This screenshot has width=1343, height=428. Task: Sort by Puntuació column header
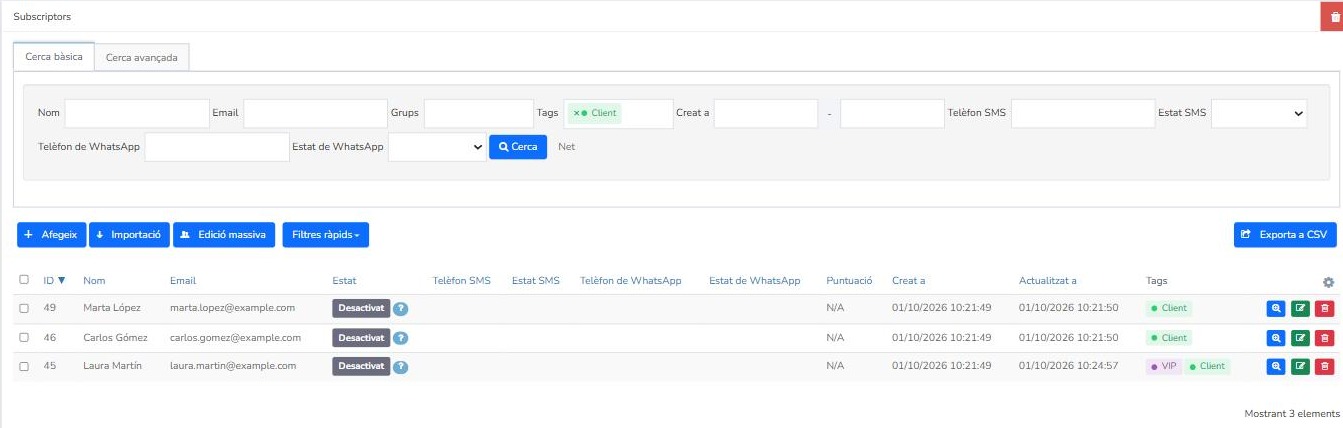pos(850,281)
